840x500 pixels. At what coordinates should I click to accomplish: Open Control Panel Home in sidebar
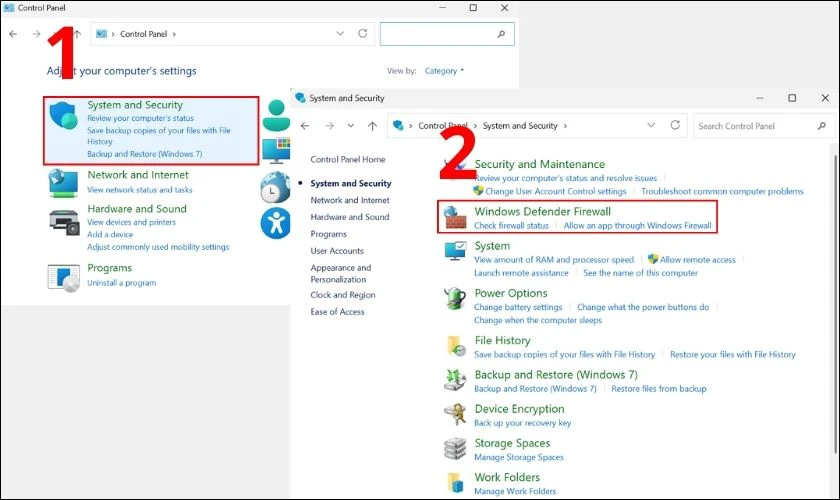tap(348, 159)
